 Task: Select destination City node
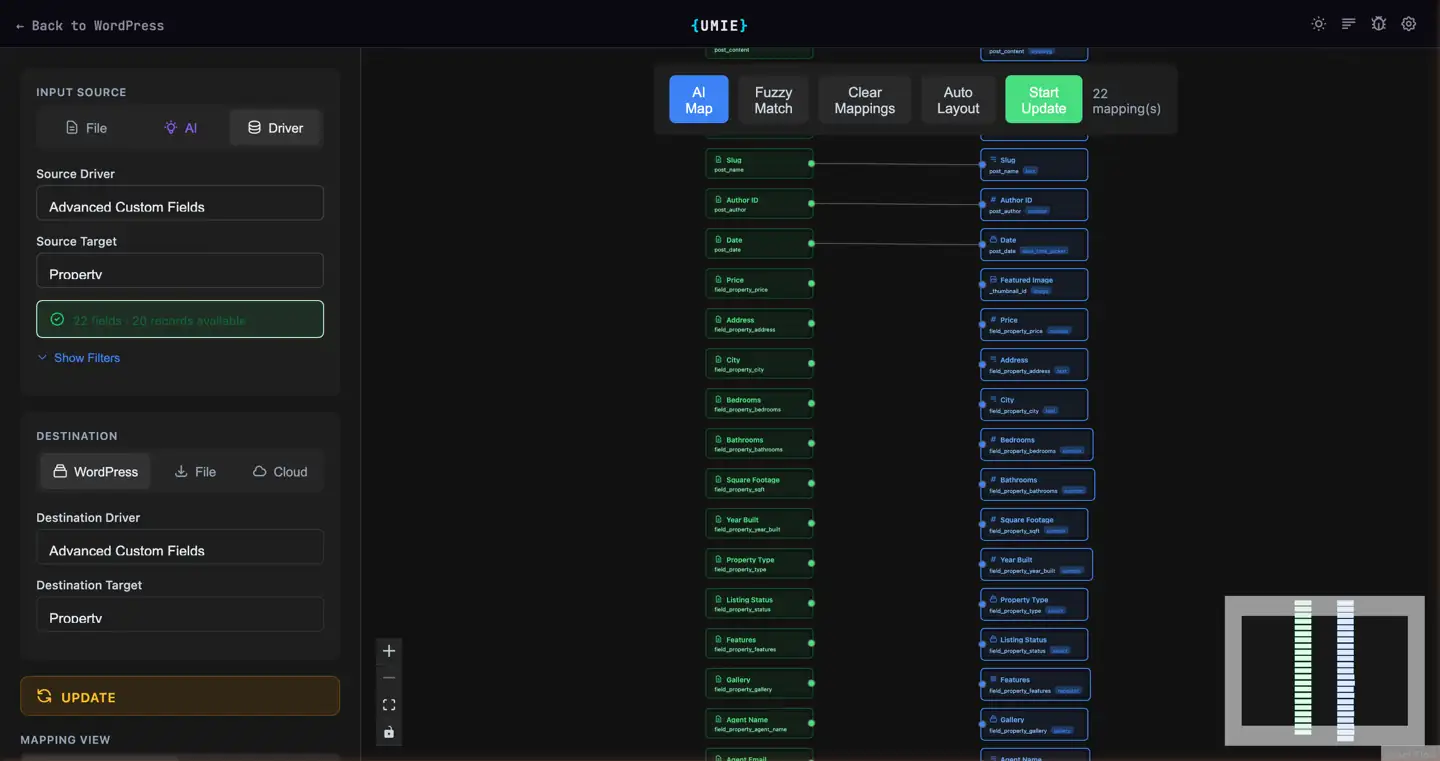1034,405
